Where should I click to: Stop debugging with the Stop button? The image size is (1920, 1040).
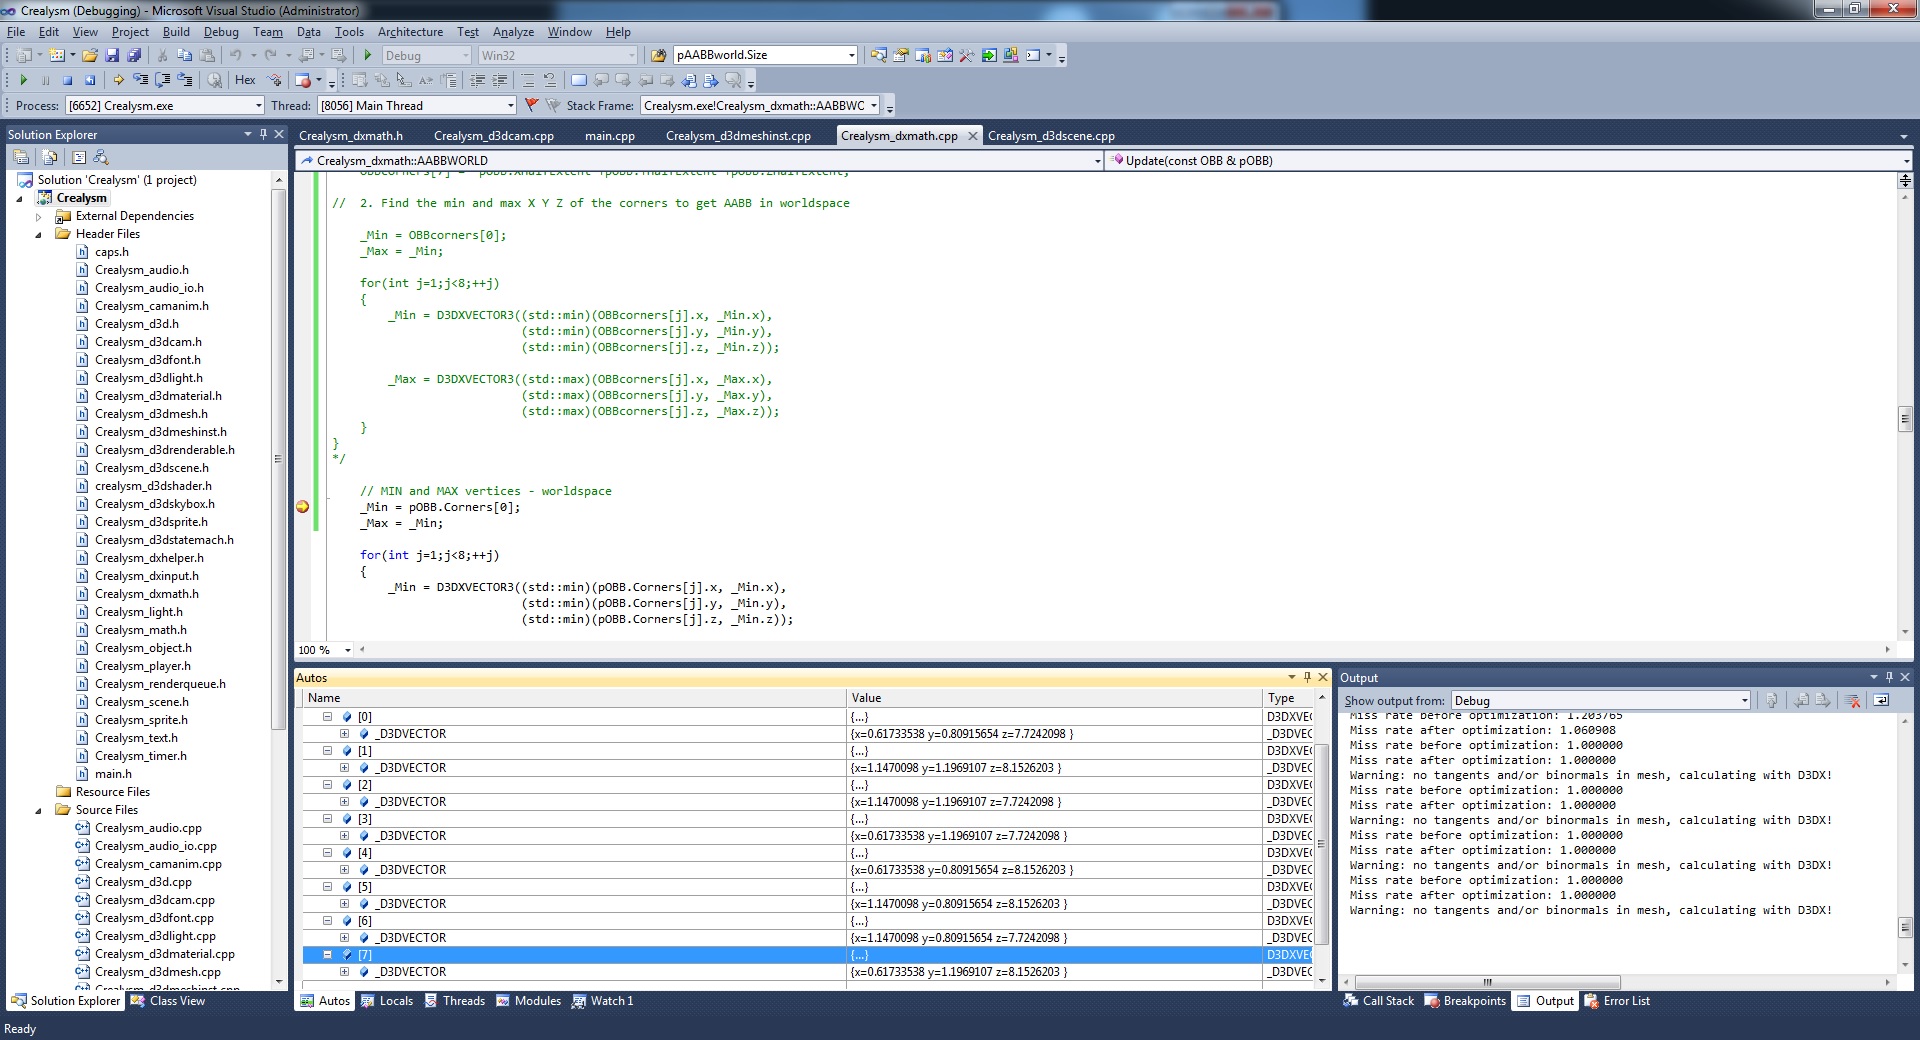(67, 80)
